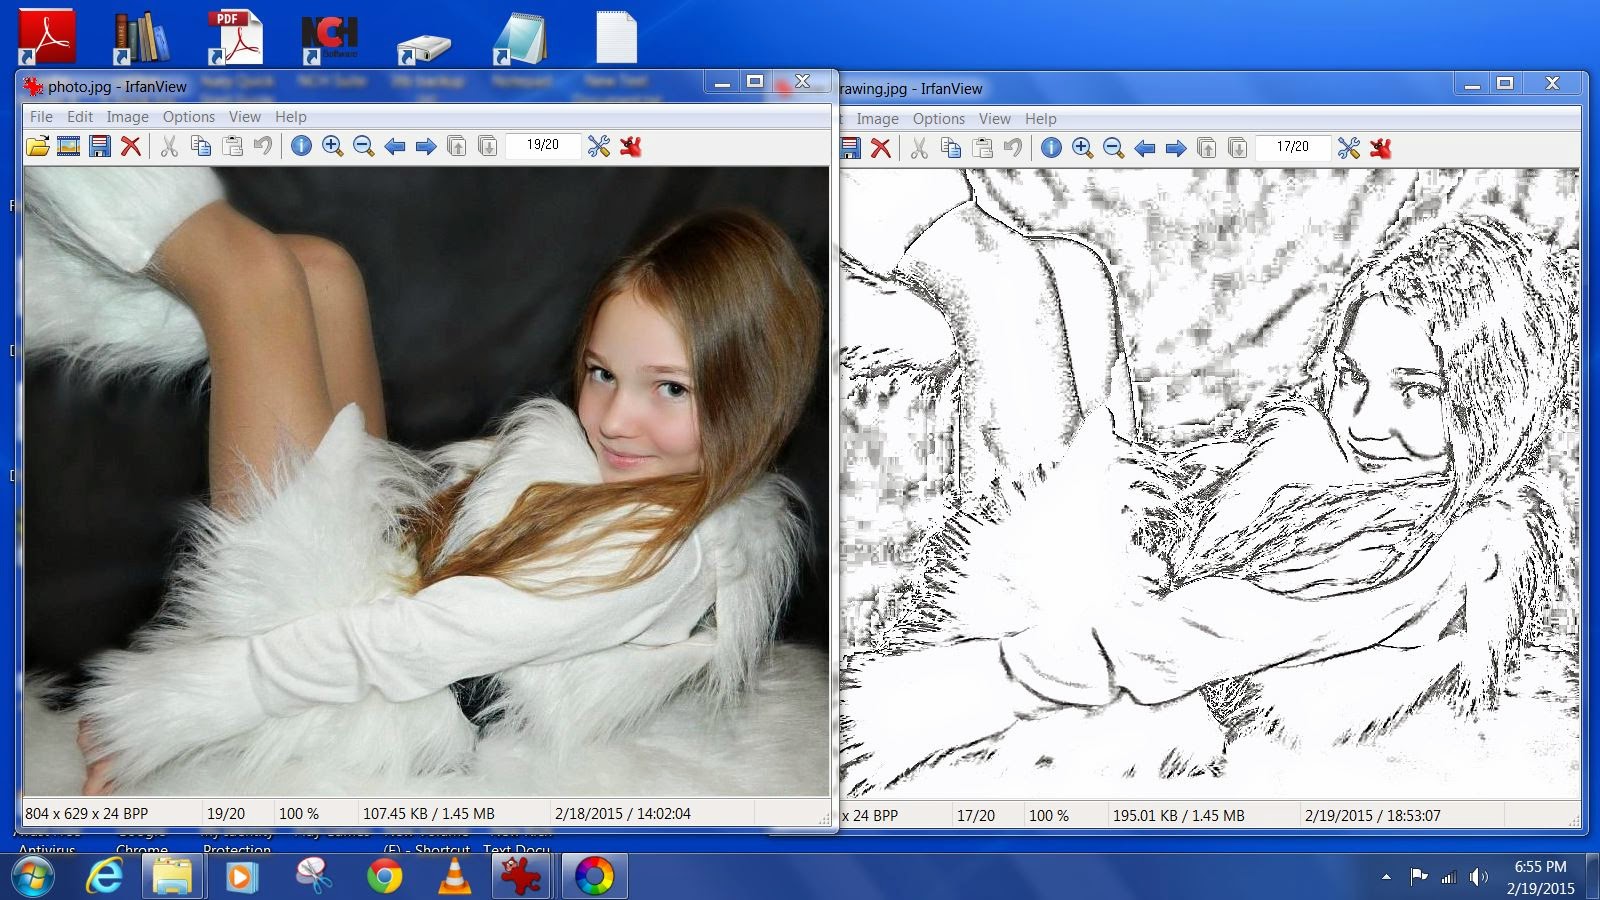Image resolution: width=1600 pixels, height=900 pixels.
Task: Click the Open folder icon in photo.jpg toolbar
Action: (38, 147)
